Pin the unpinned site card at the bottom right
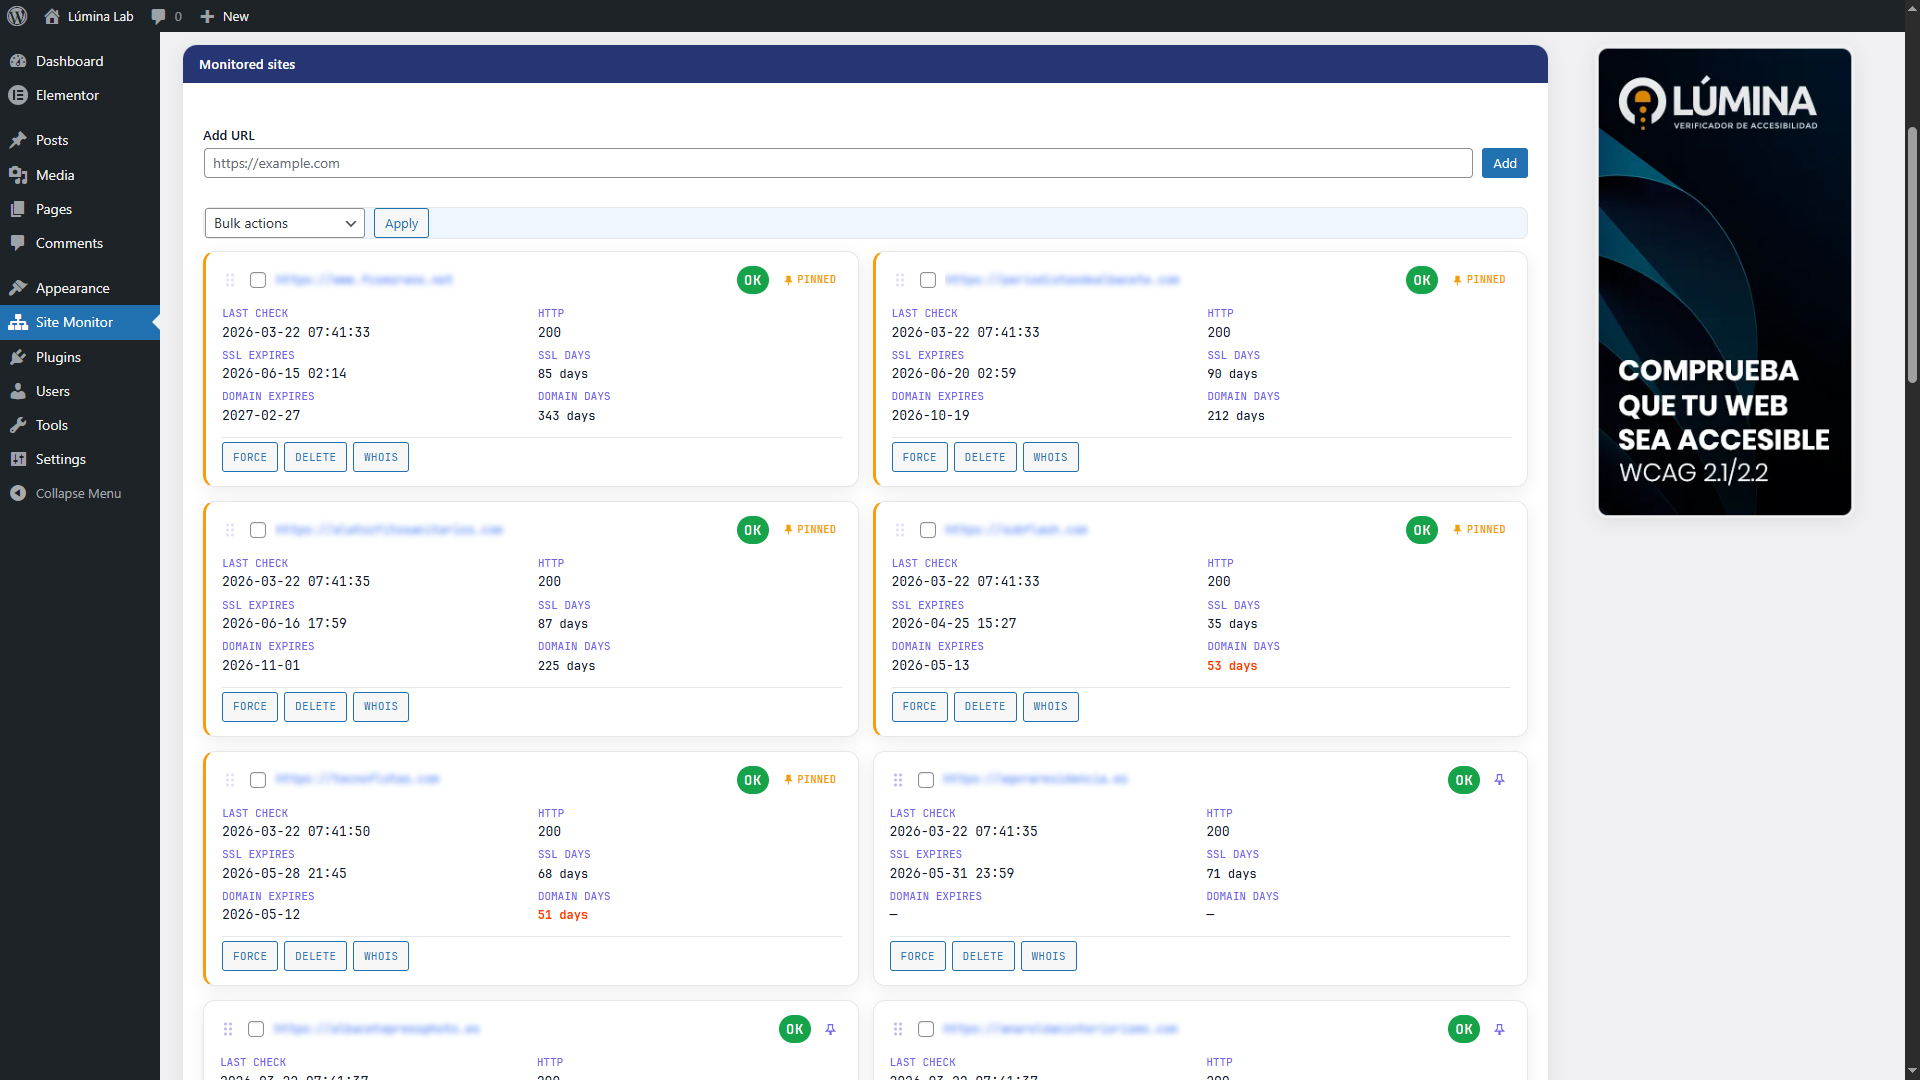The height and width of the screenshot is (1080, 1920). click(1499, 1029)
